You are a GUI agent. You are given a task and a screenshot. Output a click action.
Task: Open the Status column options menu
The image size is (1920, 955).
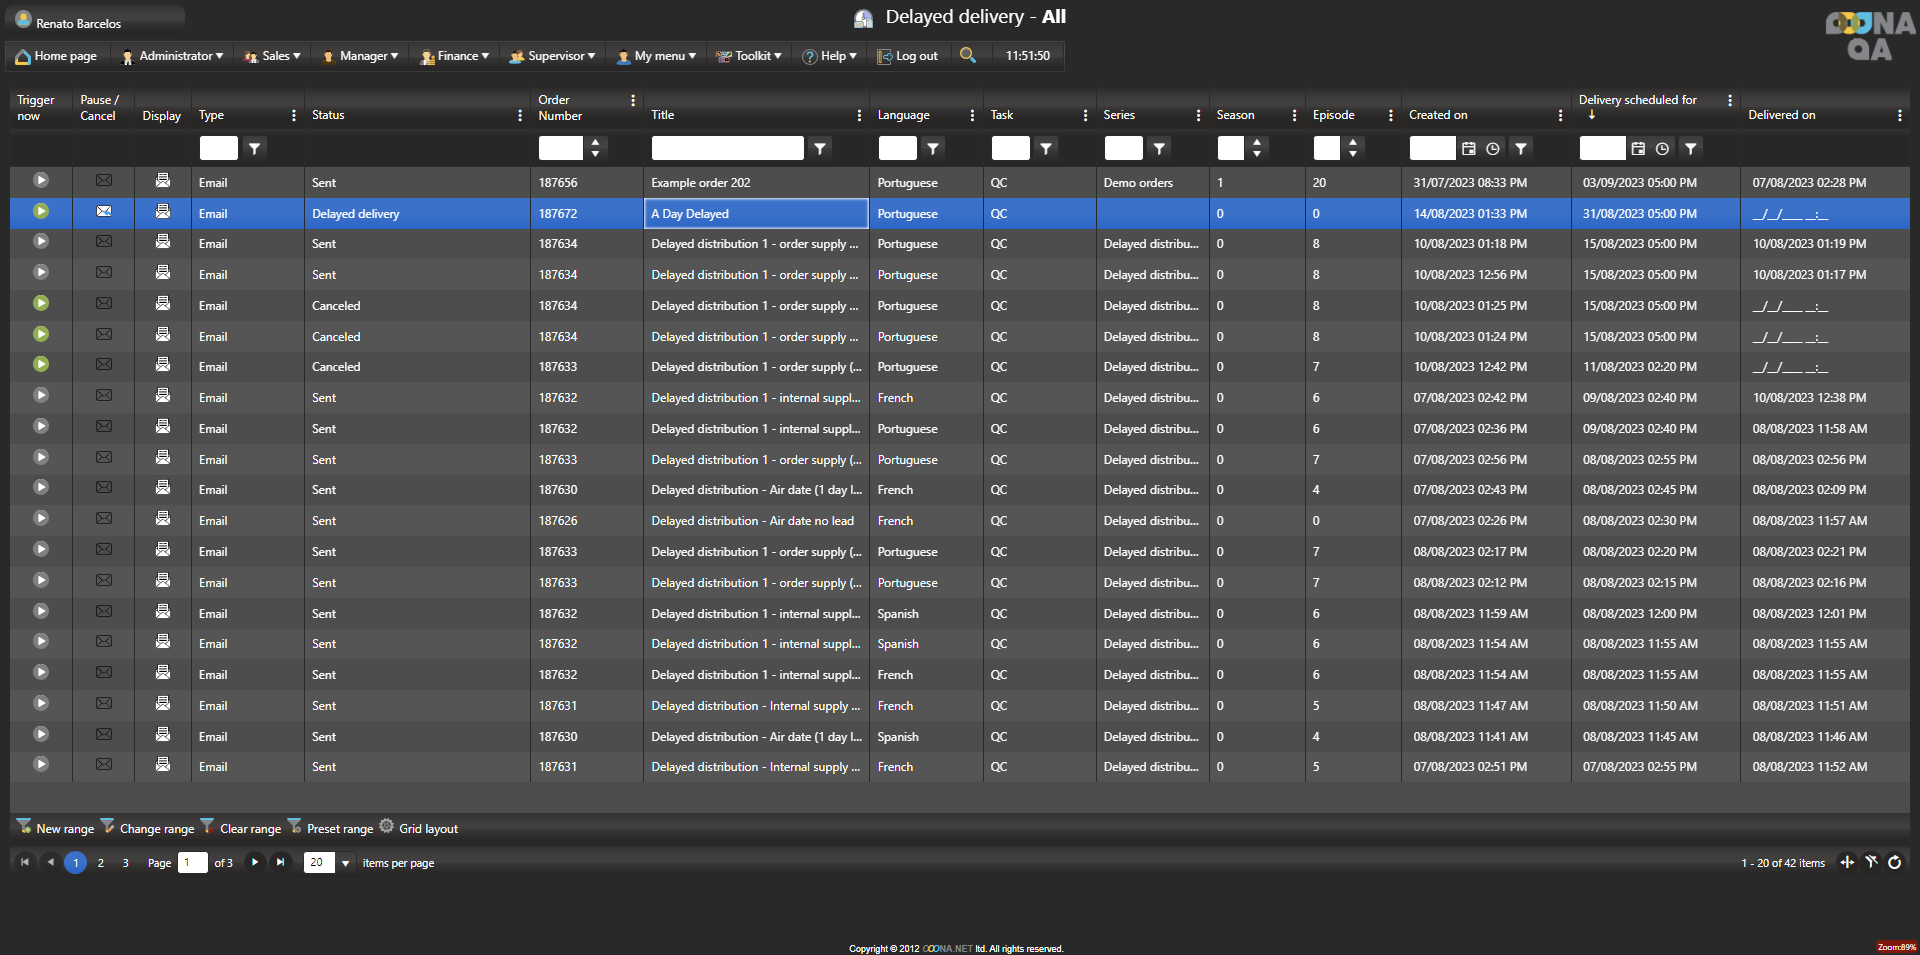[520, 116]
